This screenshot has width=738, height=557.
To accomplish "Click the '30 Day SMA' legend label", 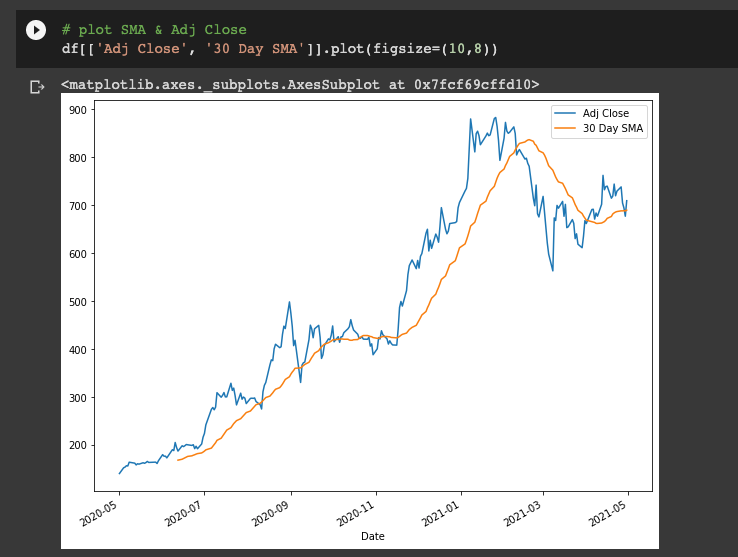I will coord(613,128).
